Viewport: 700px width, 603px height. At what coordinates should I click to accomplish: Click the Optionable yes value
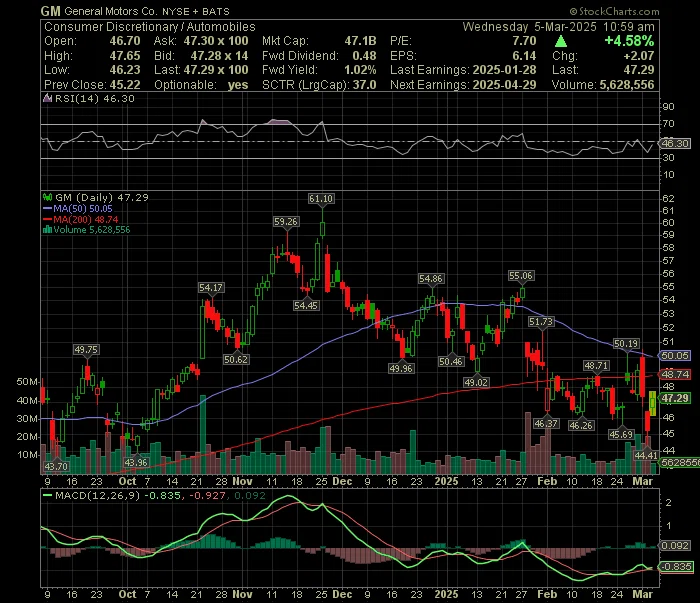(x=238, y=84)
